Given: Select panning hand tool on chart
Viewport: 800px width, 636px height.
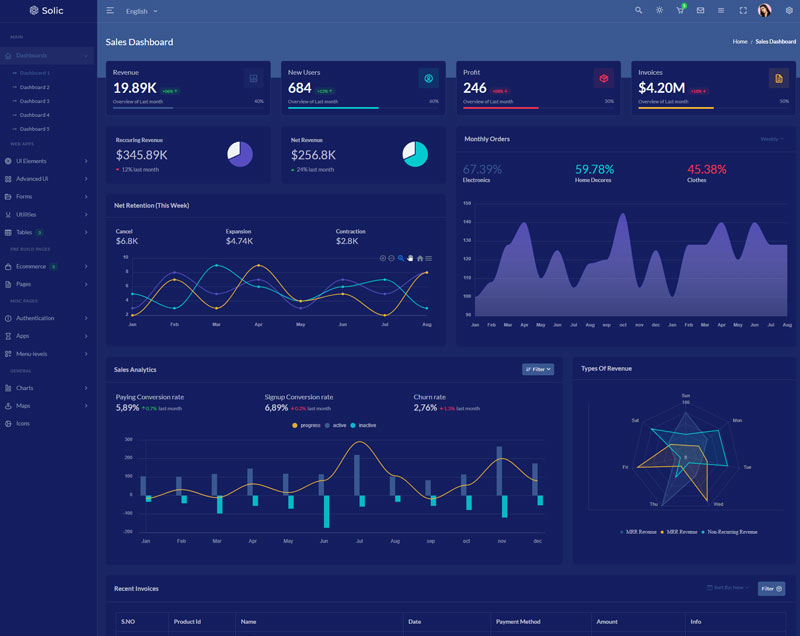Looking at the screenshot, I should [x=410, y=258].
